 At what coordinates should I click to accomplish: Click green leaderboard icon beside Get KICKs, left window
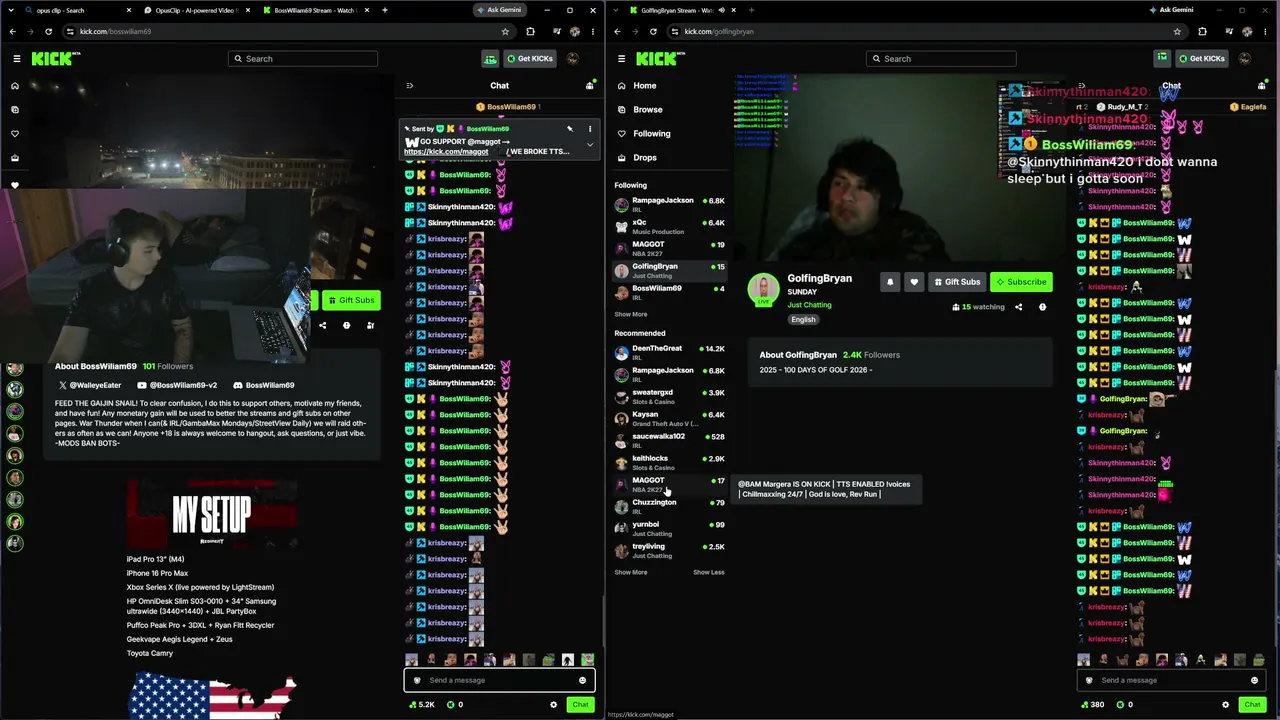click(490, 59)
